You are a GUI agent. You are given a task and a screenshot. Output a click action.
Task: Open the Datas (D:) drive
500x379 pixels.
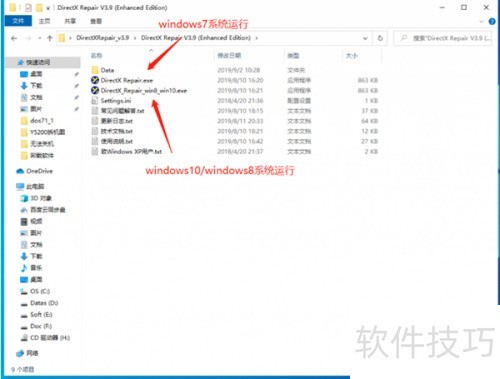click(x=44, y=303)
